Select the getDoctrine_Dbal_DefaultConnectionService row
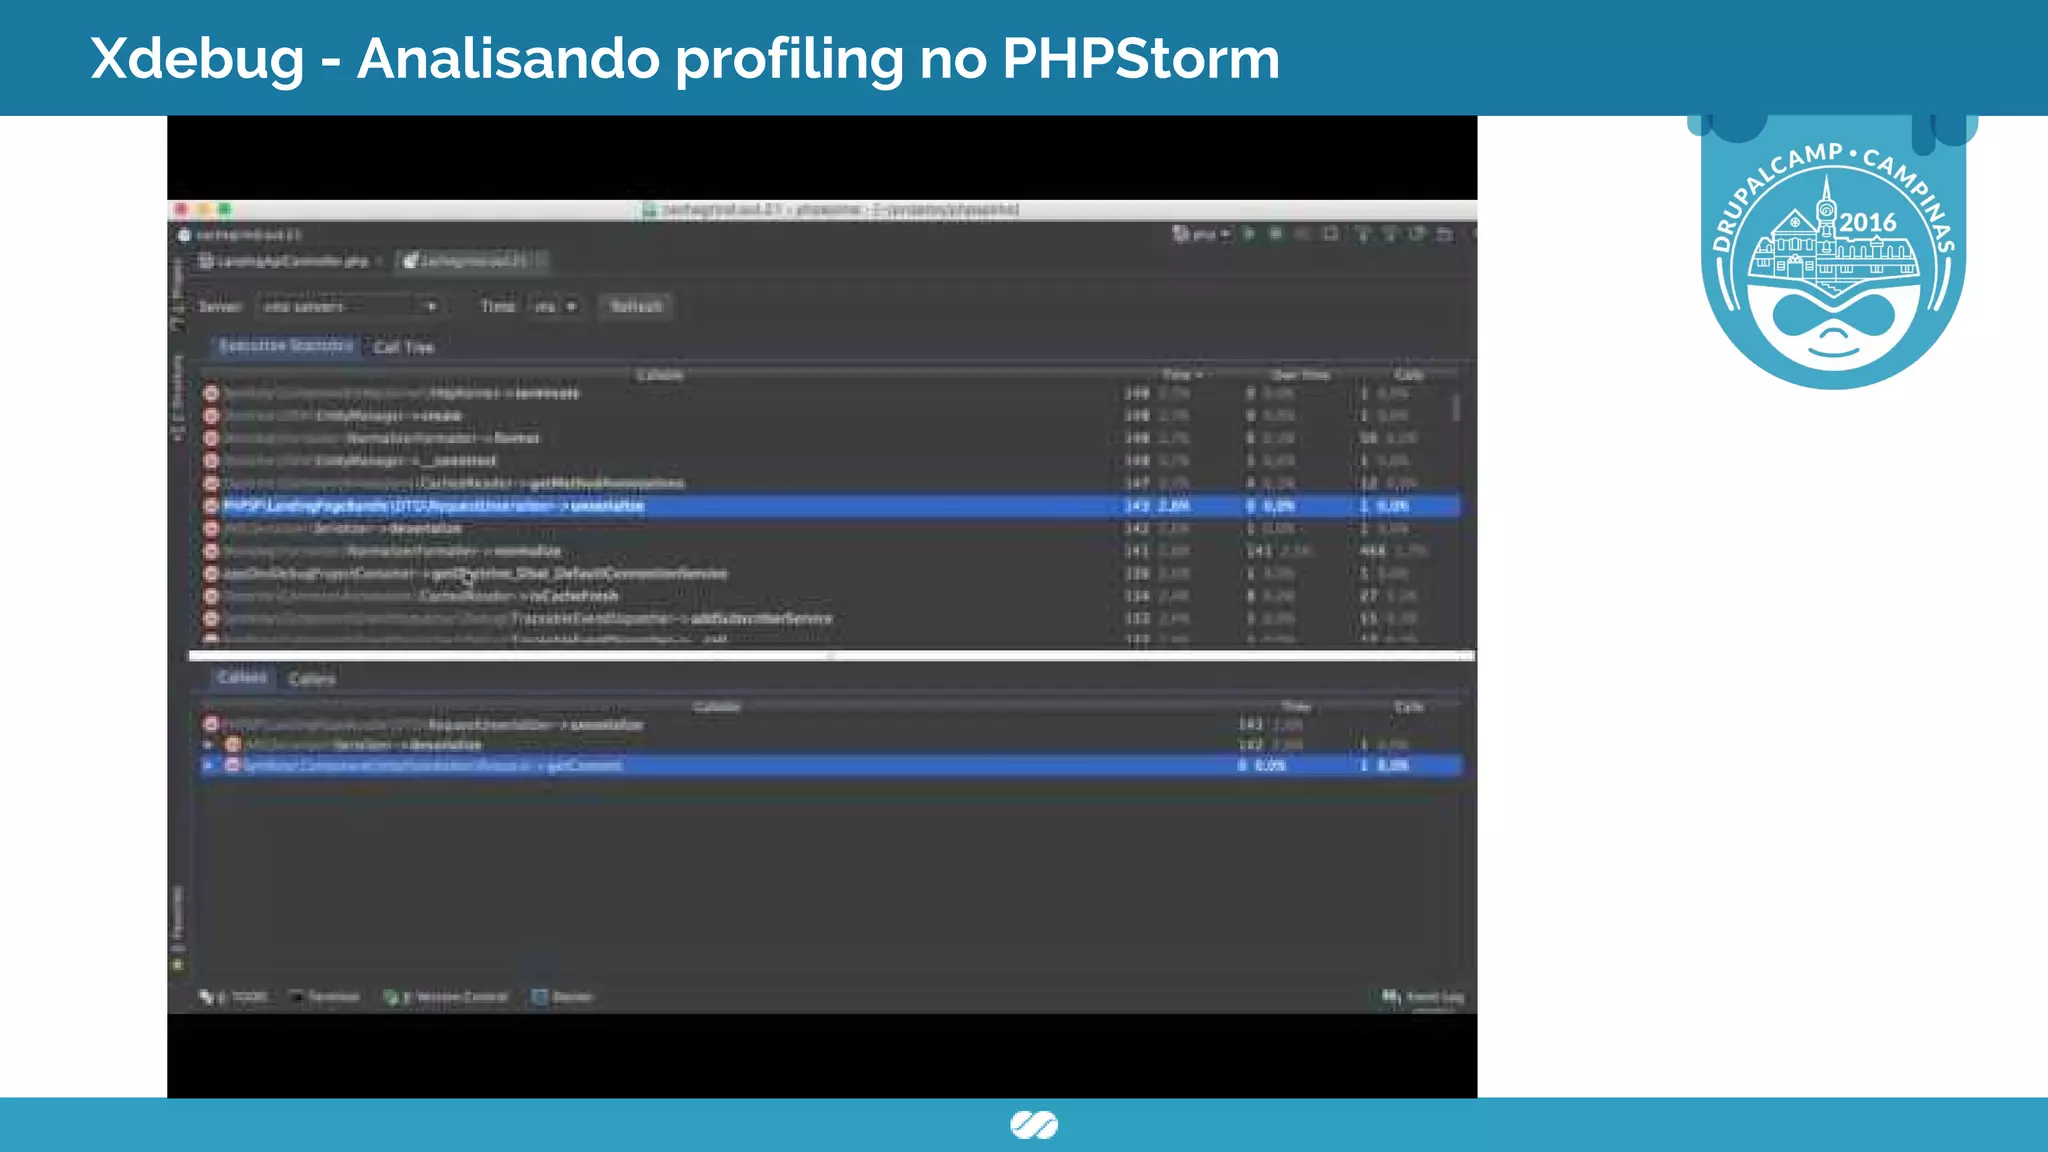This screenshot has height=1152, width=2048. pyautogui.click(x=830, y=574)
